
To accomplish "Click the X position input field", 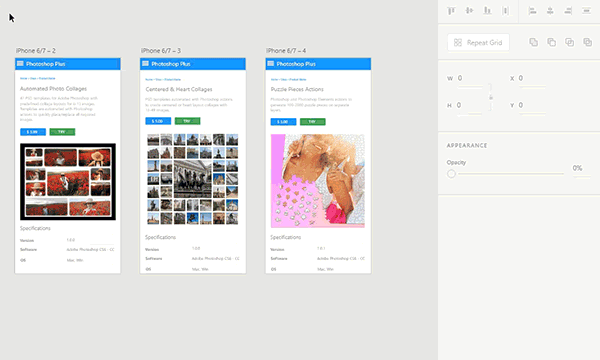I will pyautogui.click(x=532, y=78).
